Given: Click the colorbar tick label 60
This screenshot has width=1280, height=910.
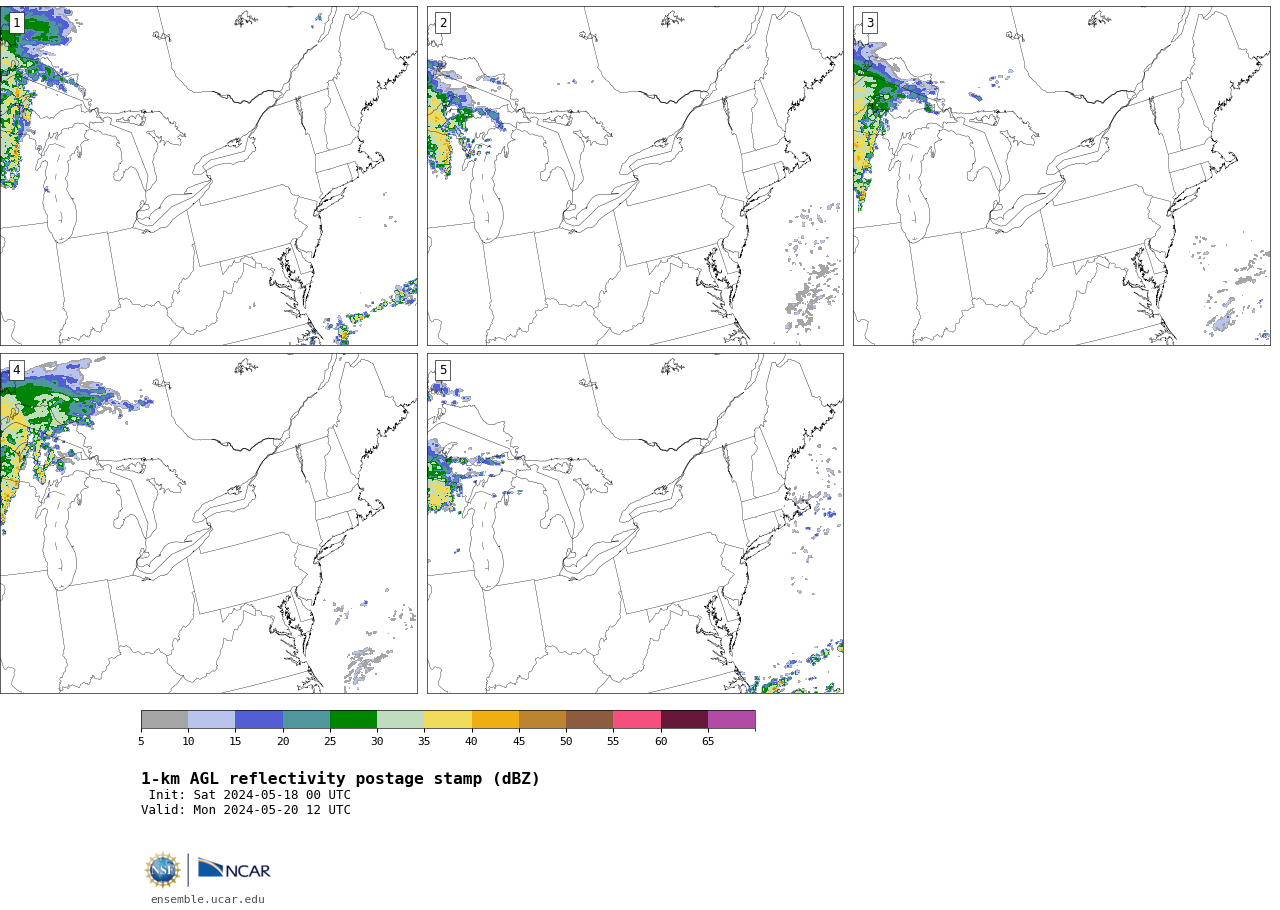Looking at the screenshot, I should pos(661,741).
